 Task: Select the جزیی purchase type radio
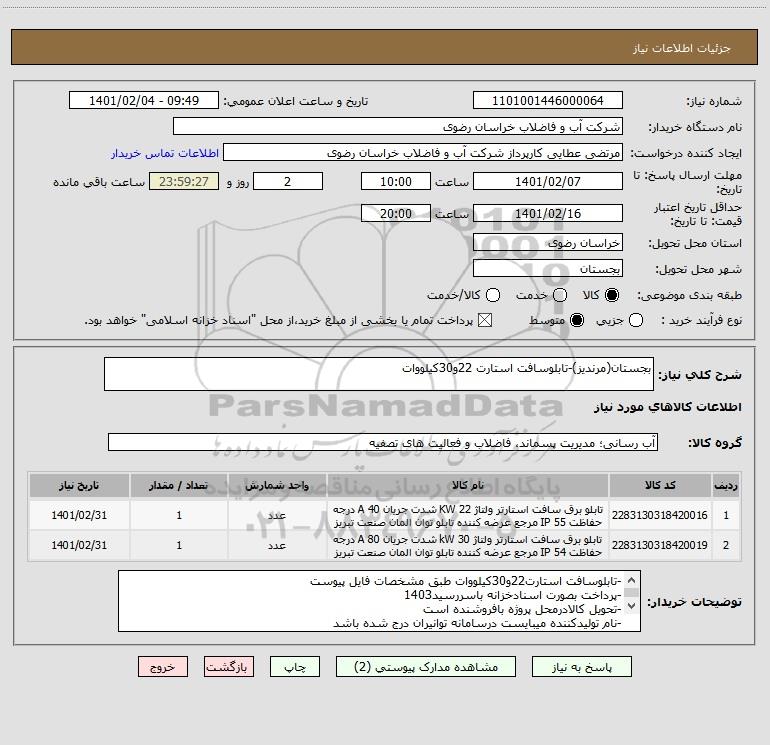tap(635, 320)
